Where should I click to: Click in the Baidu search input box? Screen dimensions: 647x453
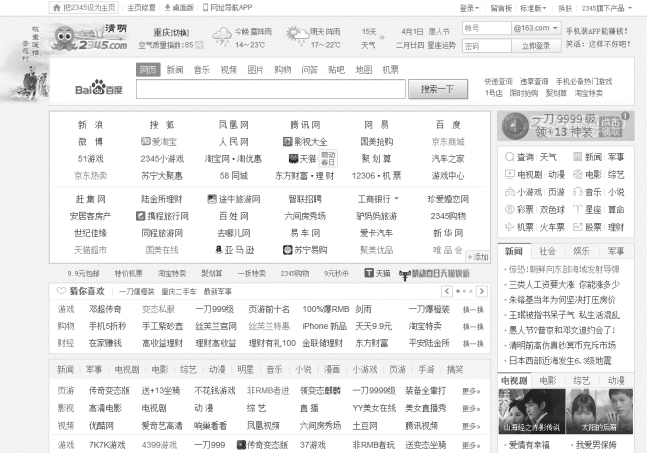pos(271,89)
